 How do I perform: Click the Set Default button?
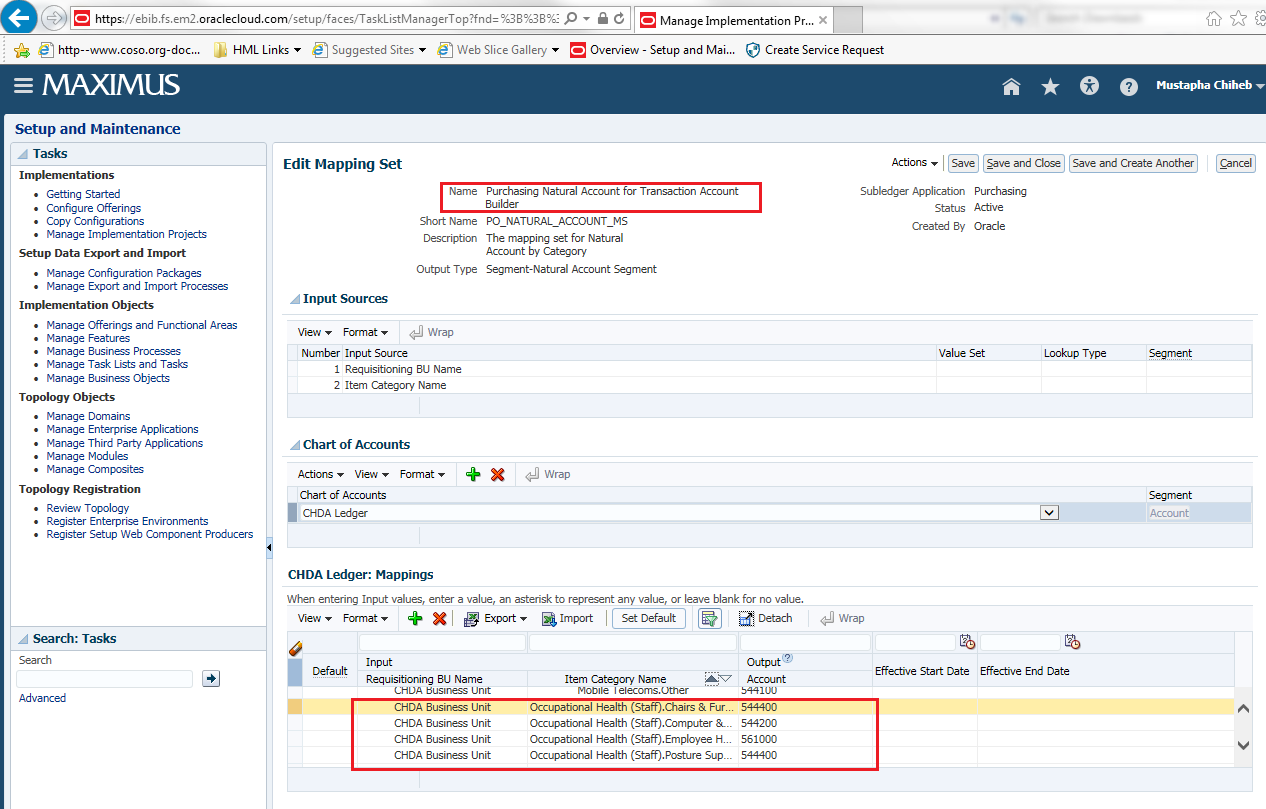(648, 618)
